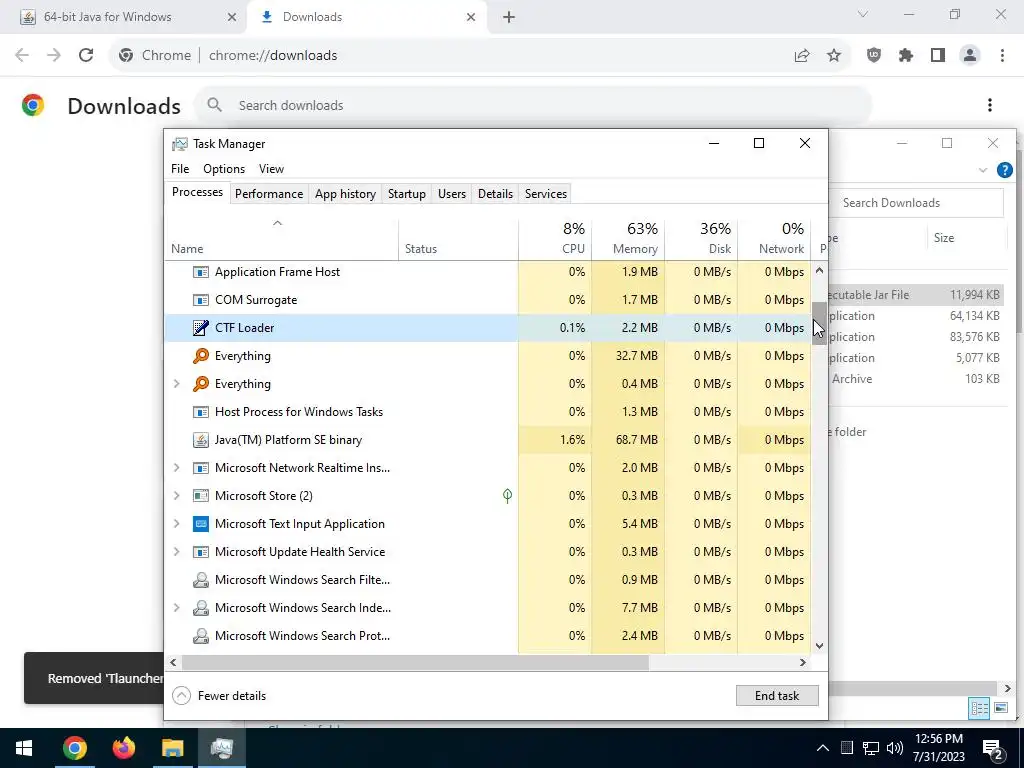Switch to the Details tab
The height and width of the screenshot is (768, 1024).
[x=495, y=194]
